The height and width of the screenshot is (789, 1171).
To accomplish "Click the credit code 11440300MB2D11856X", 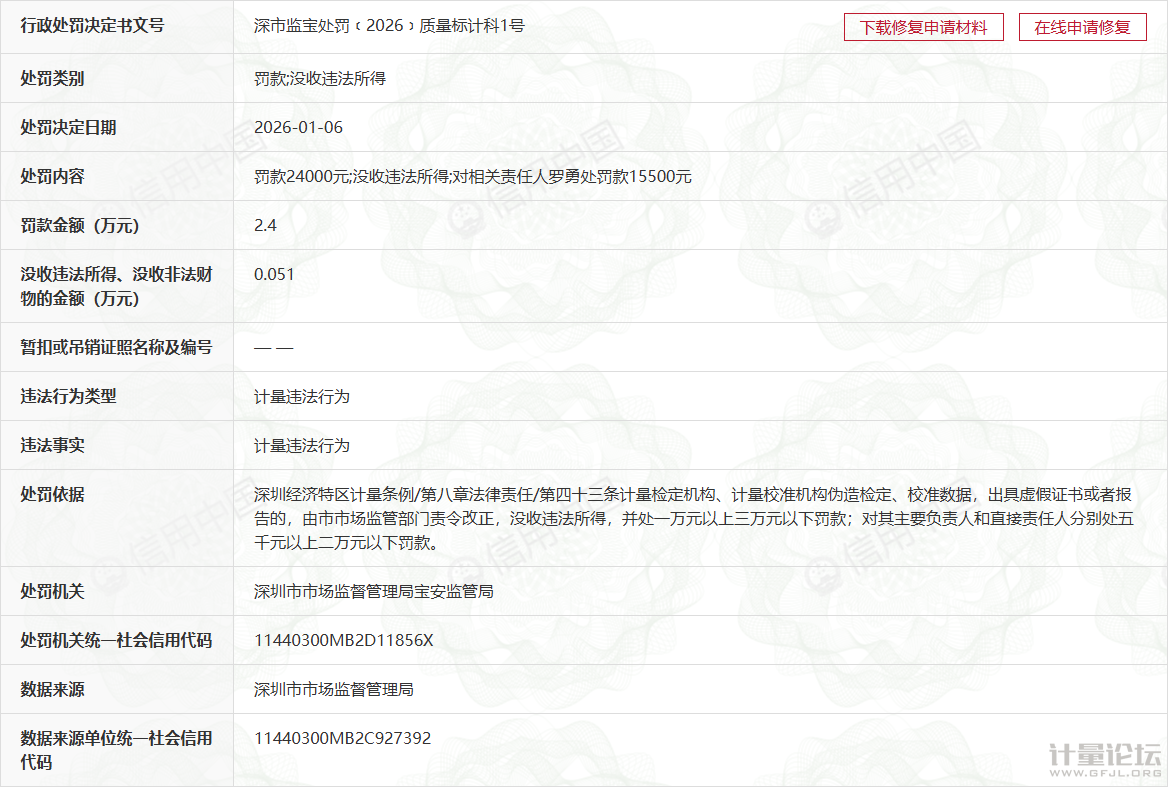I will (343, 640).
